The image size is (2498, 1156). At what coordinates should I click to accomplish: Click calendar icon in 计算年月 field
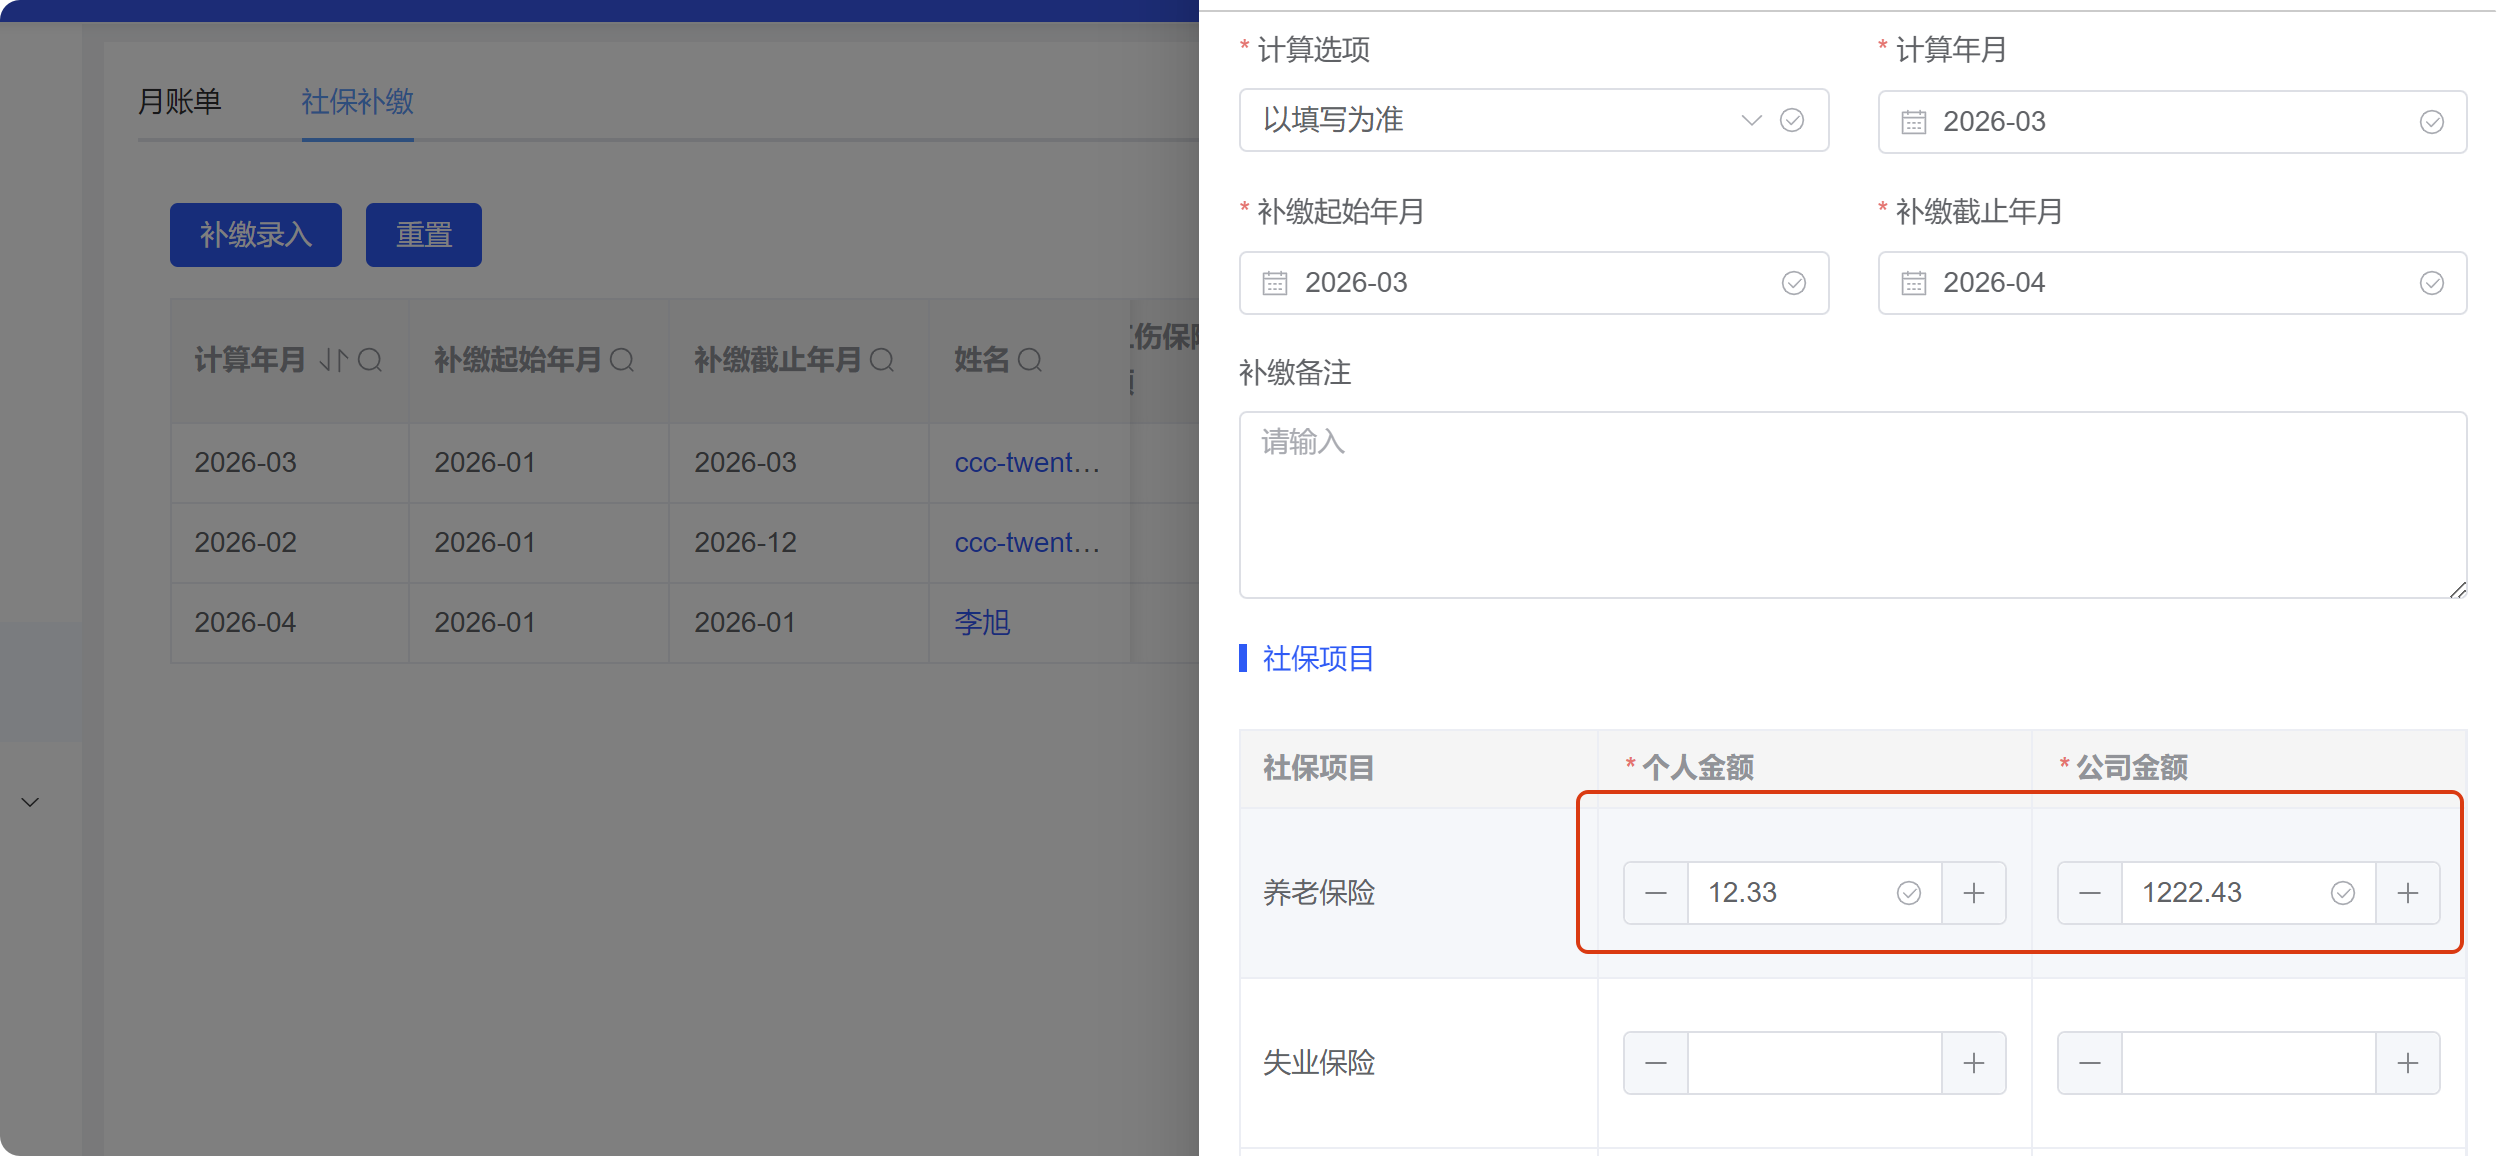1913,122
